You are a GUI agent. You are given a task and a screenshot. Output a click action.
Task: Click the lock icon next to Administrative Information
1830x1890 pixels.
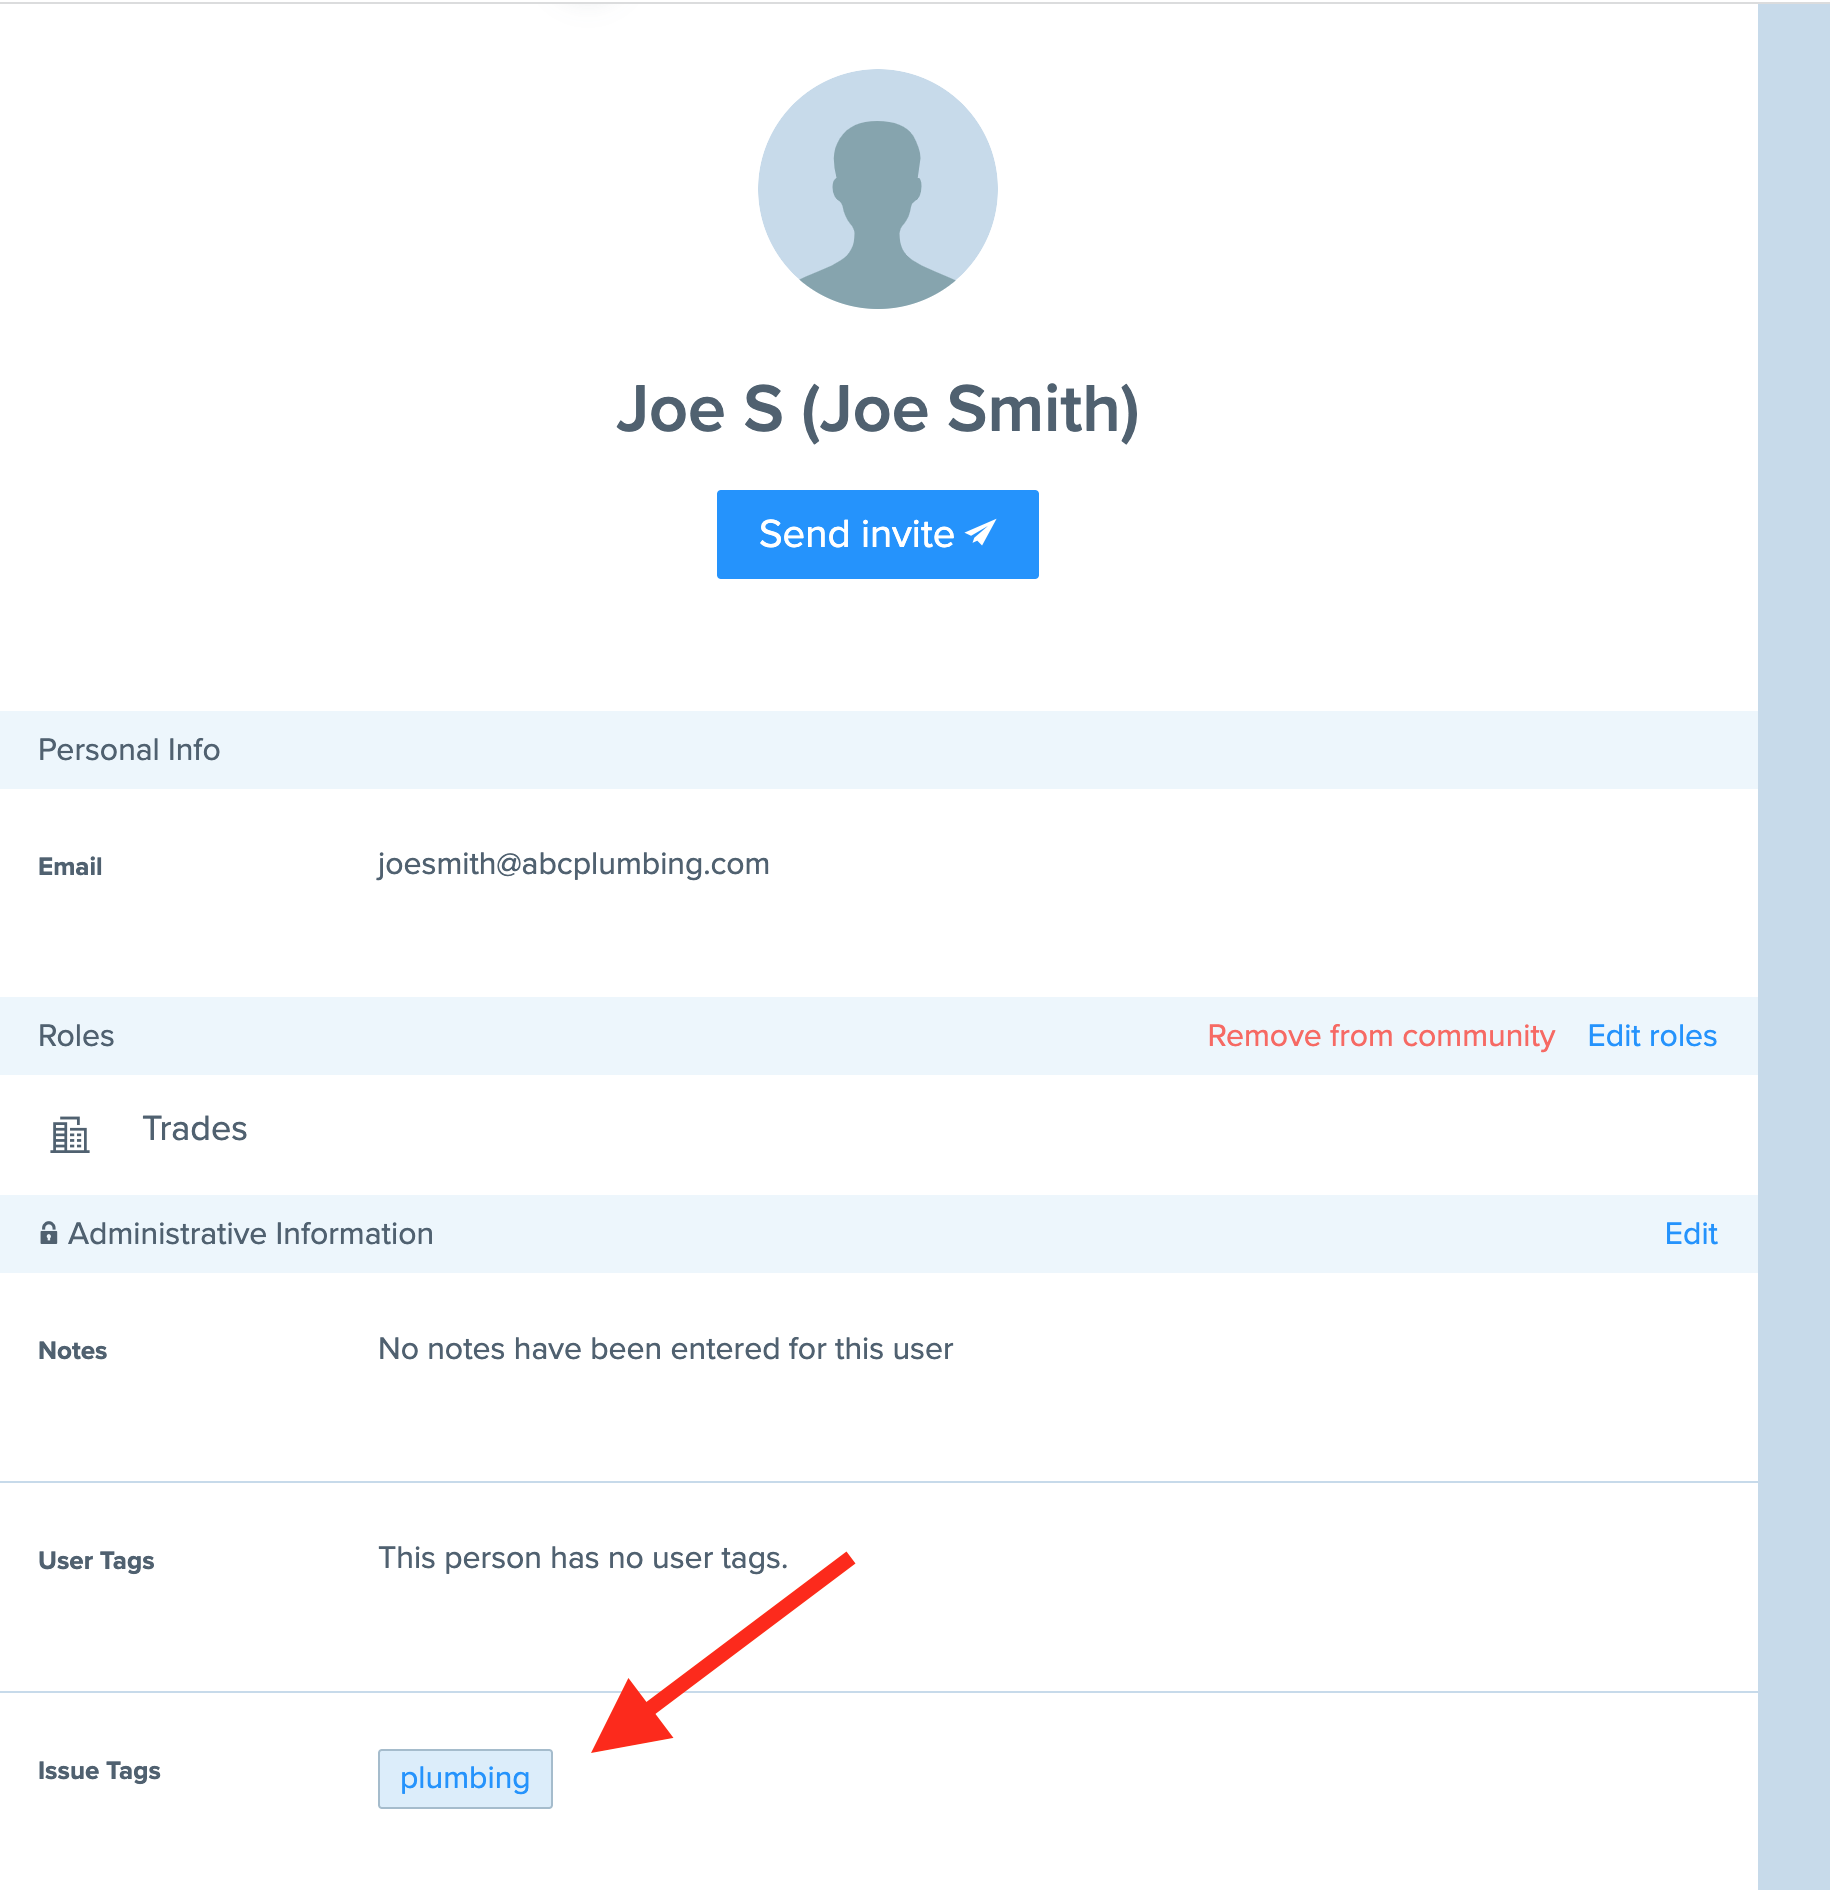tap(48, 1233)
